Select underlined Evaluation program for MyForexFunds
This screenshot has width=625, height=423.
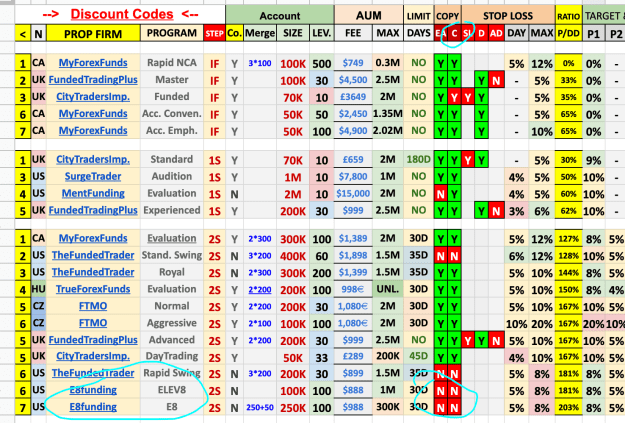point(172,238)
